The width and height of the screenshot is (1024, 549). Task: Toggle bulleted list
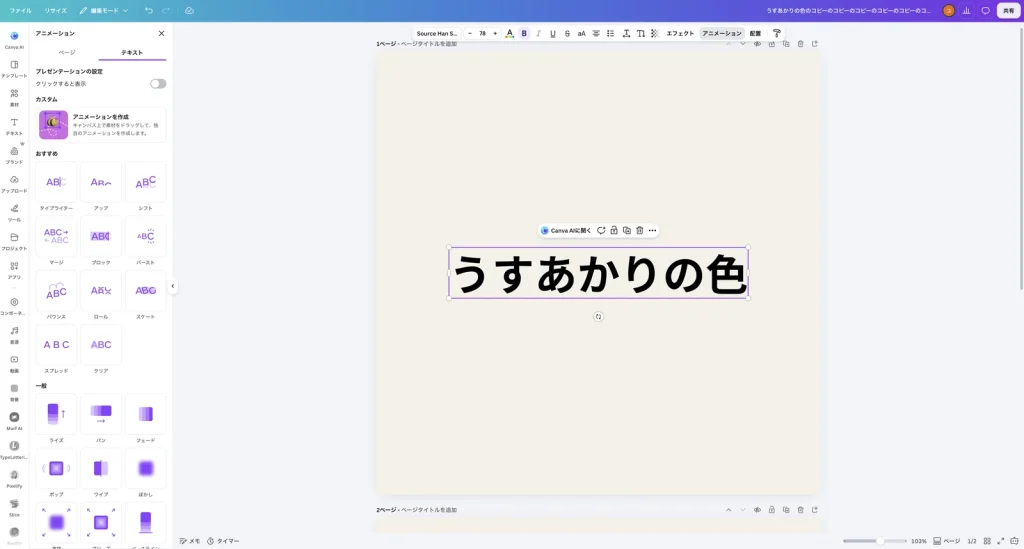coord(611,33)
